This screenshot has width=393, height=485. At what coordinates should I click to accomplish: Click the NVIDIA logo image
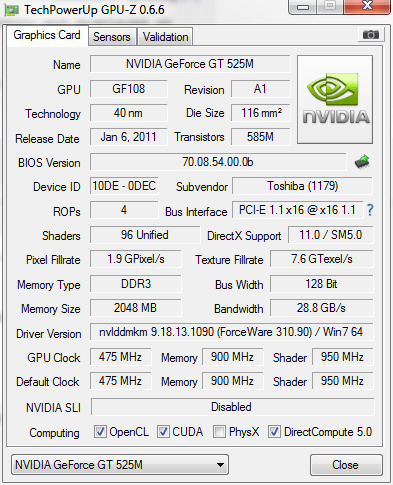(335, 100)
